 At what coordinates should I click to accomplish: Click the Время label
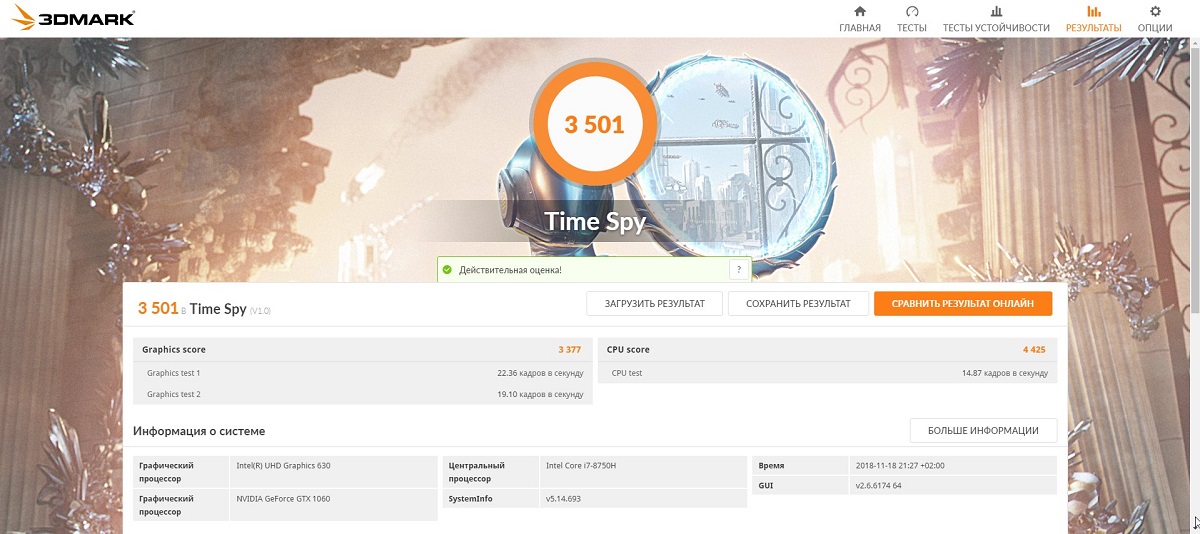tap(771, 466)
